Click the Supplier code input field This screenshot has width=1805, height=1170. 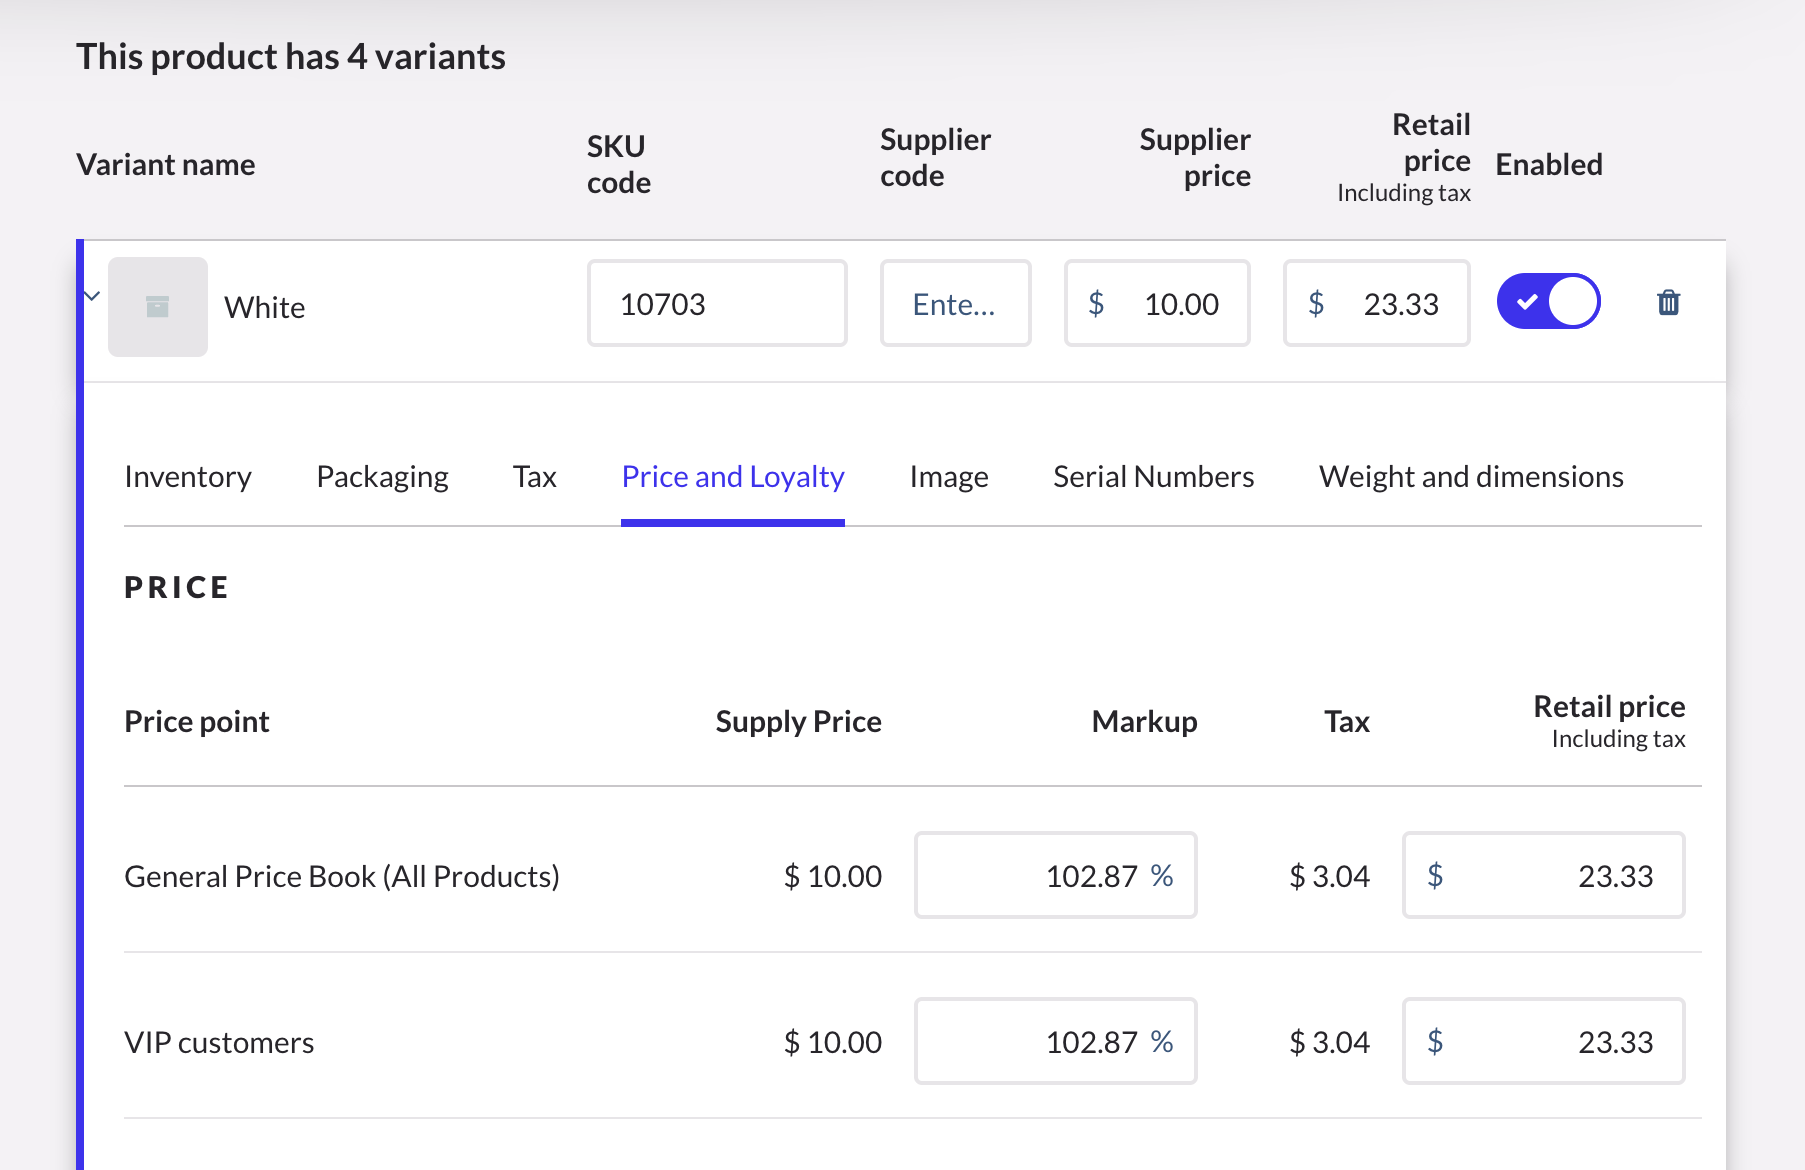(x=955, y=304)
